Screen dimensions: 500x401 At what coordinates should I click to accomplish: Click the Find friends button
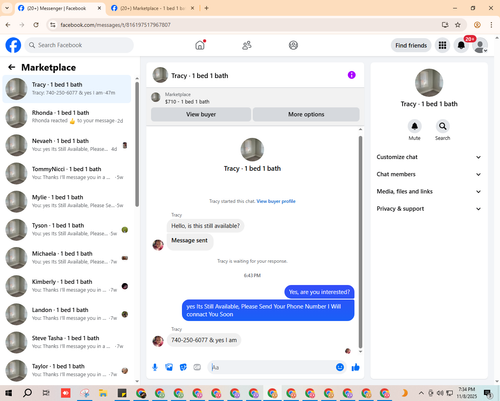click(x=411, y=45)
